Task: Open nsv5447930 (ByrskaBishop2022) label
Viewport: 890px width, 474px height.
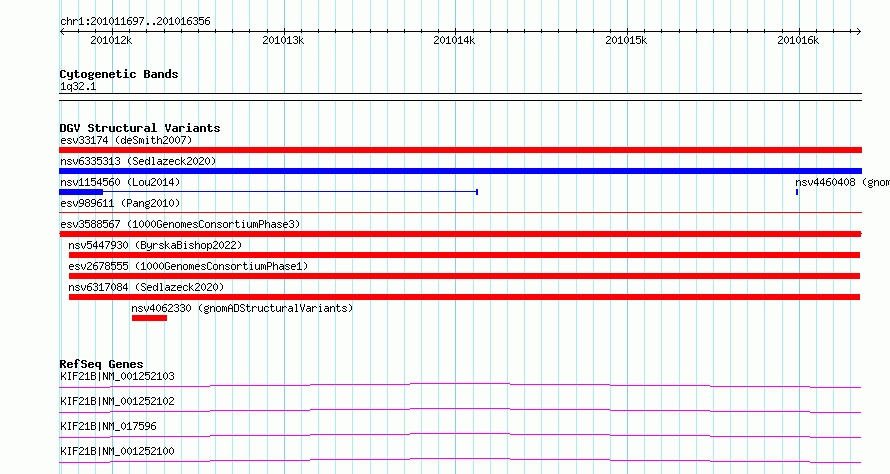Action: [155, 245]
